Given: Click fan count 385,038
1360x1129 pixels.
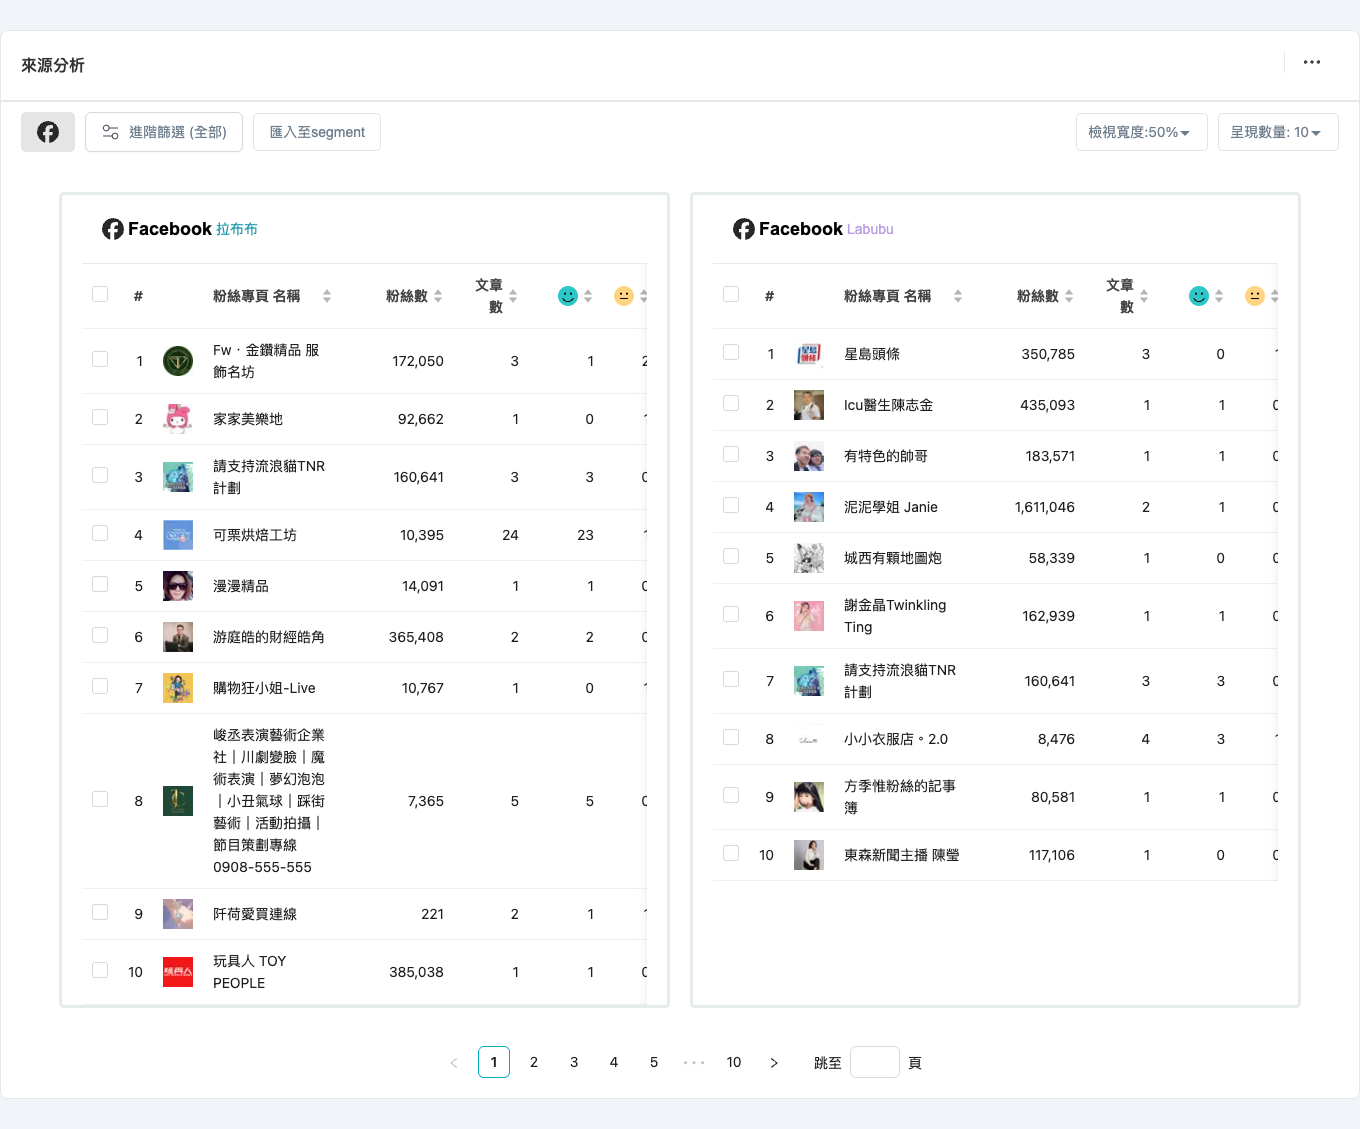Looking at the screenshot, I should point(416,972).
